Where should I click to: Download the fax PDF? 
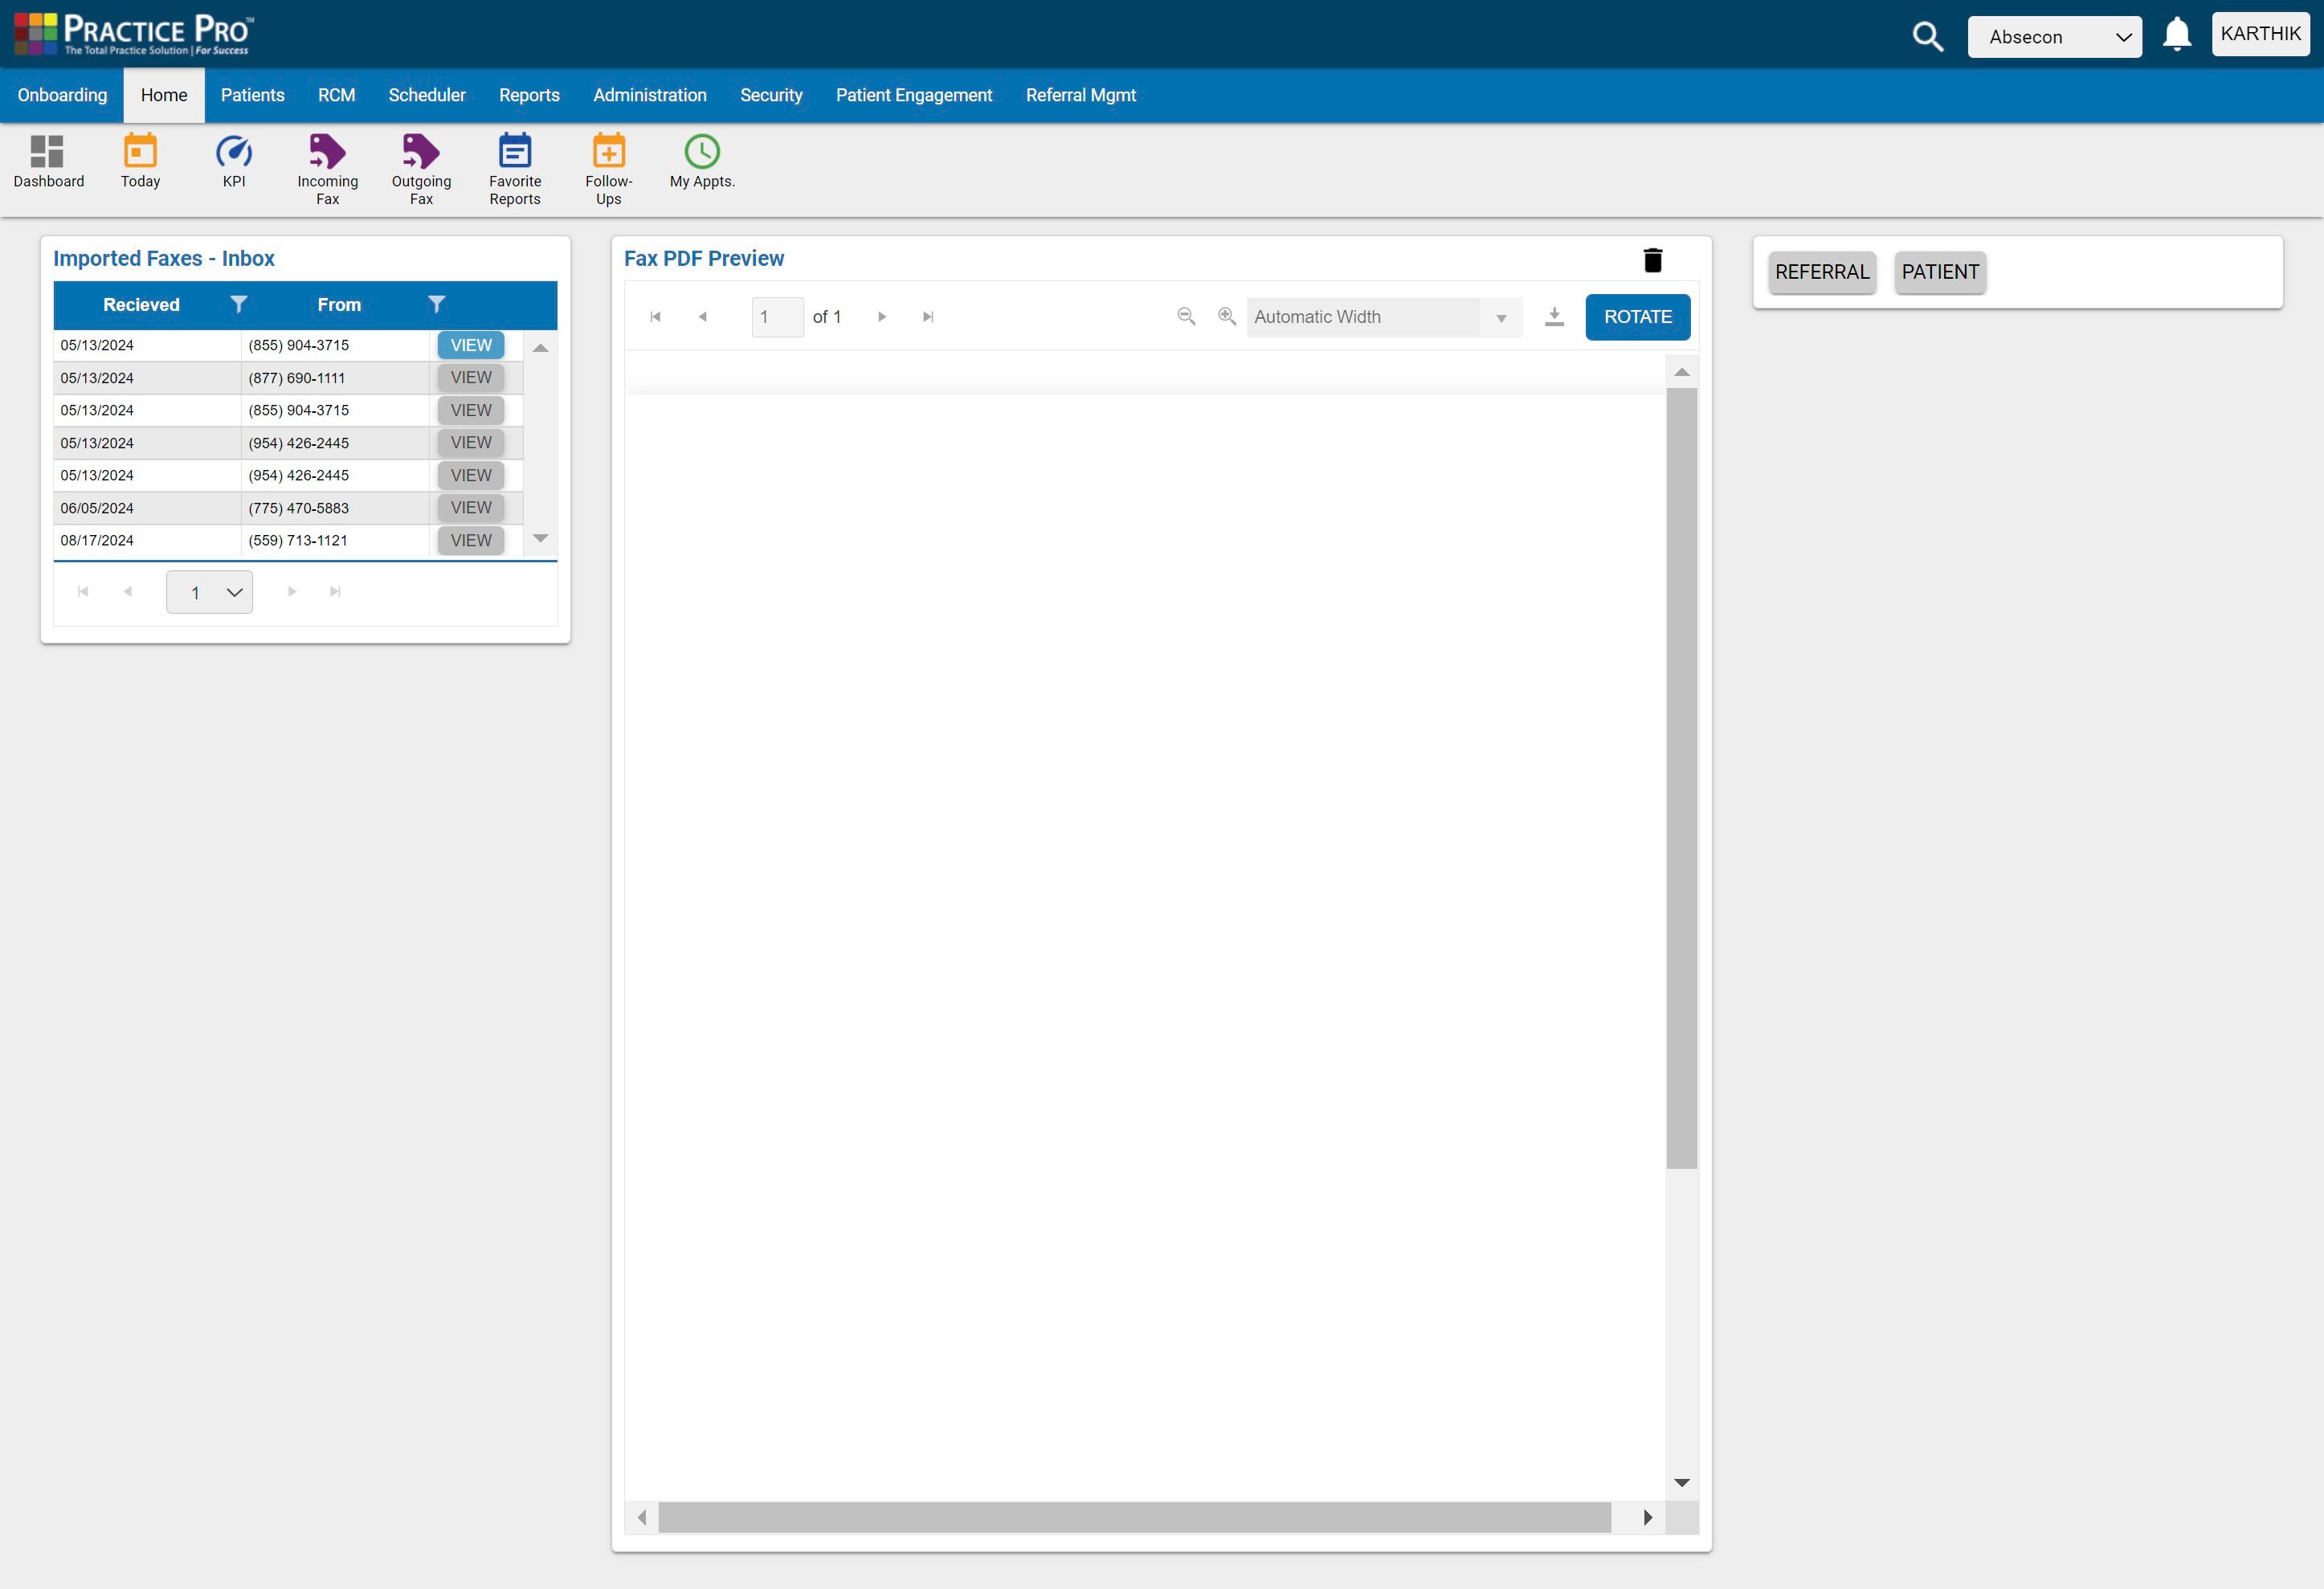[x=1555, y=317]
